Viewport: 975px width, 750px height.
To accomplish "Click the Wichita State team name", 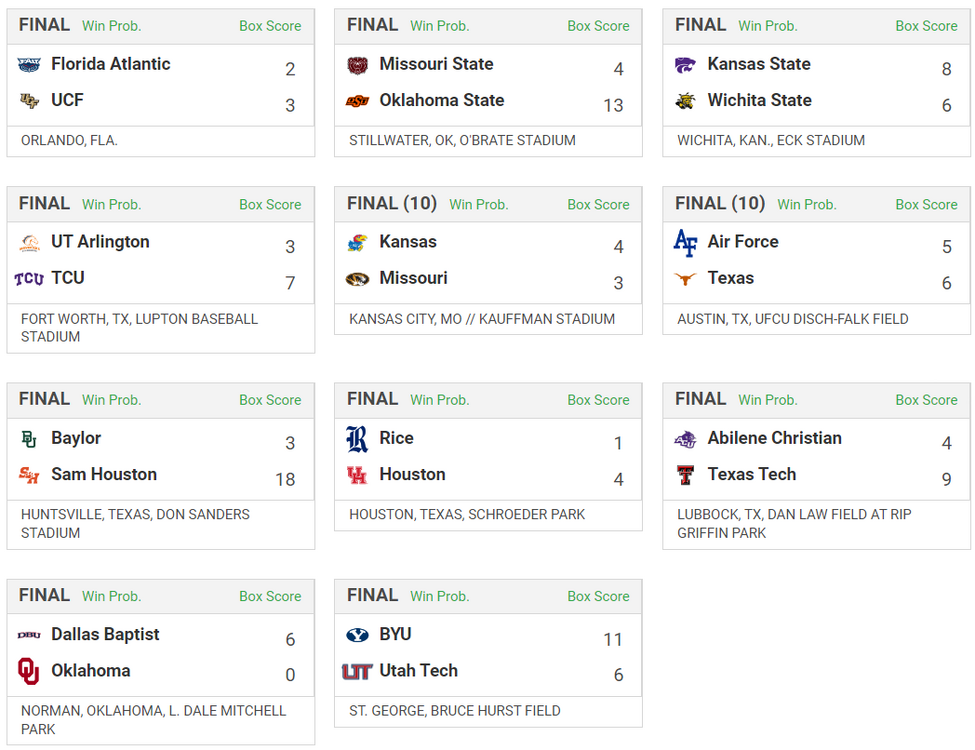I will [x=759, y=100].
